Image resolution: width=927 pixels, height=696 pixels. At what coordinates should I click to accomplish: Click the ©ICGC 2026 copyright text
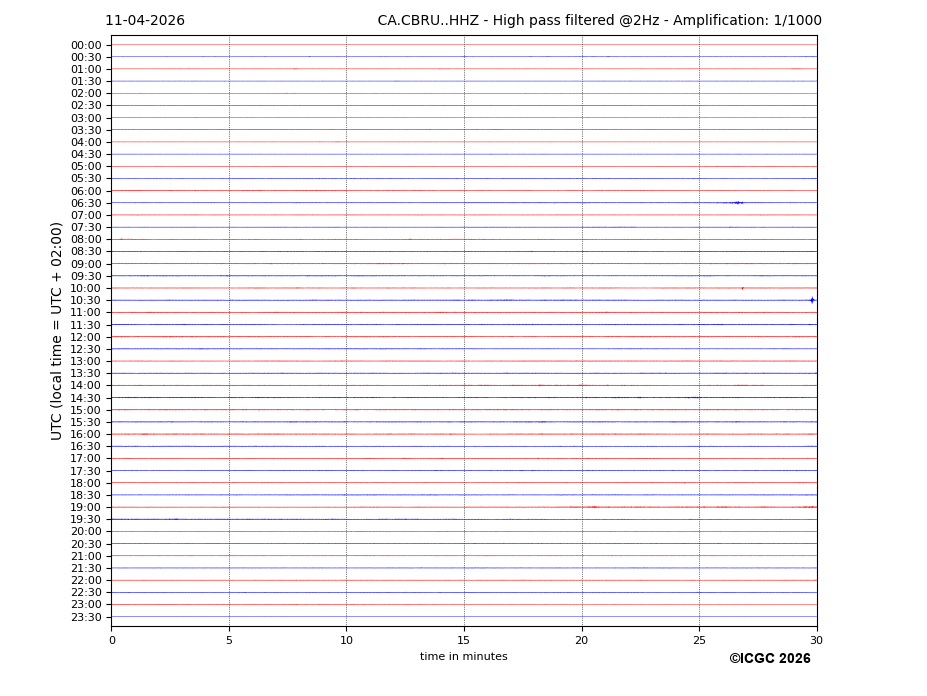[769, 659]
